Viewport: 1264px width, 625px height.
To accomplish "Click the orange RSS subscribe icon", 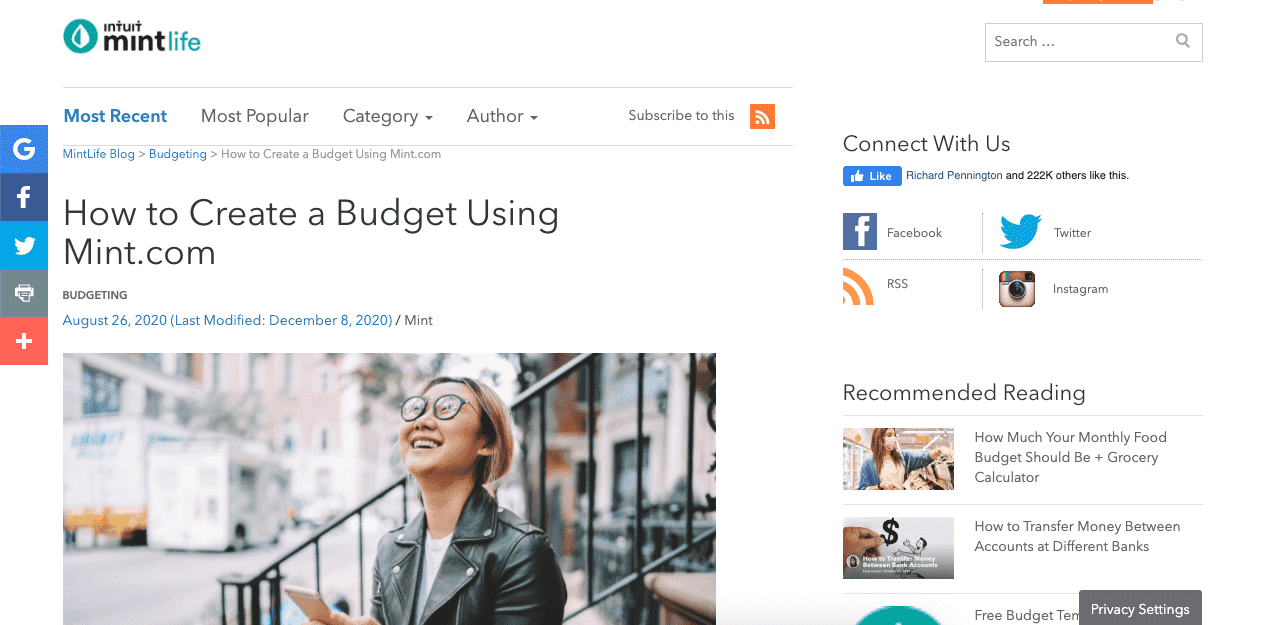I will point(762,116).
